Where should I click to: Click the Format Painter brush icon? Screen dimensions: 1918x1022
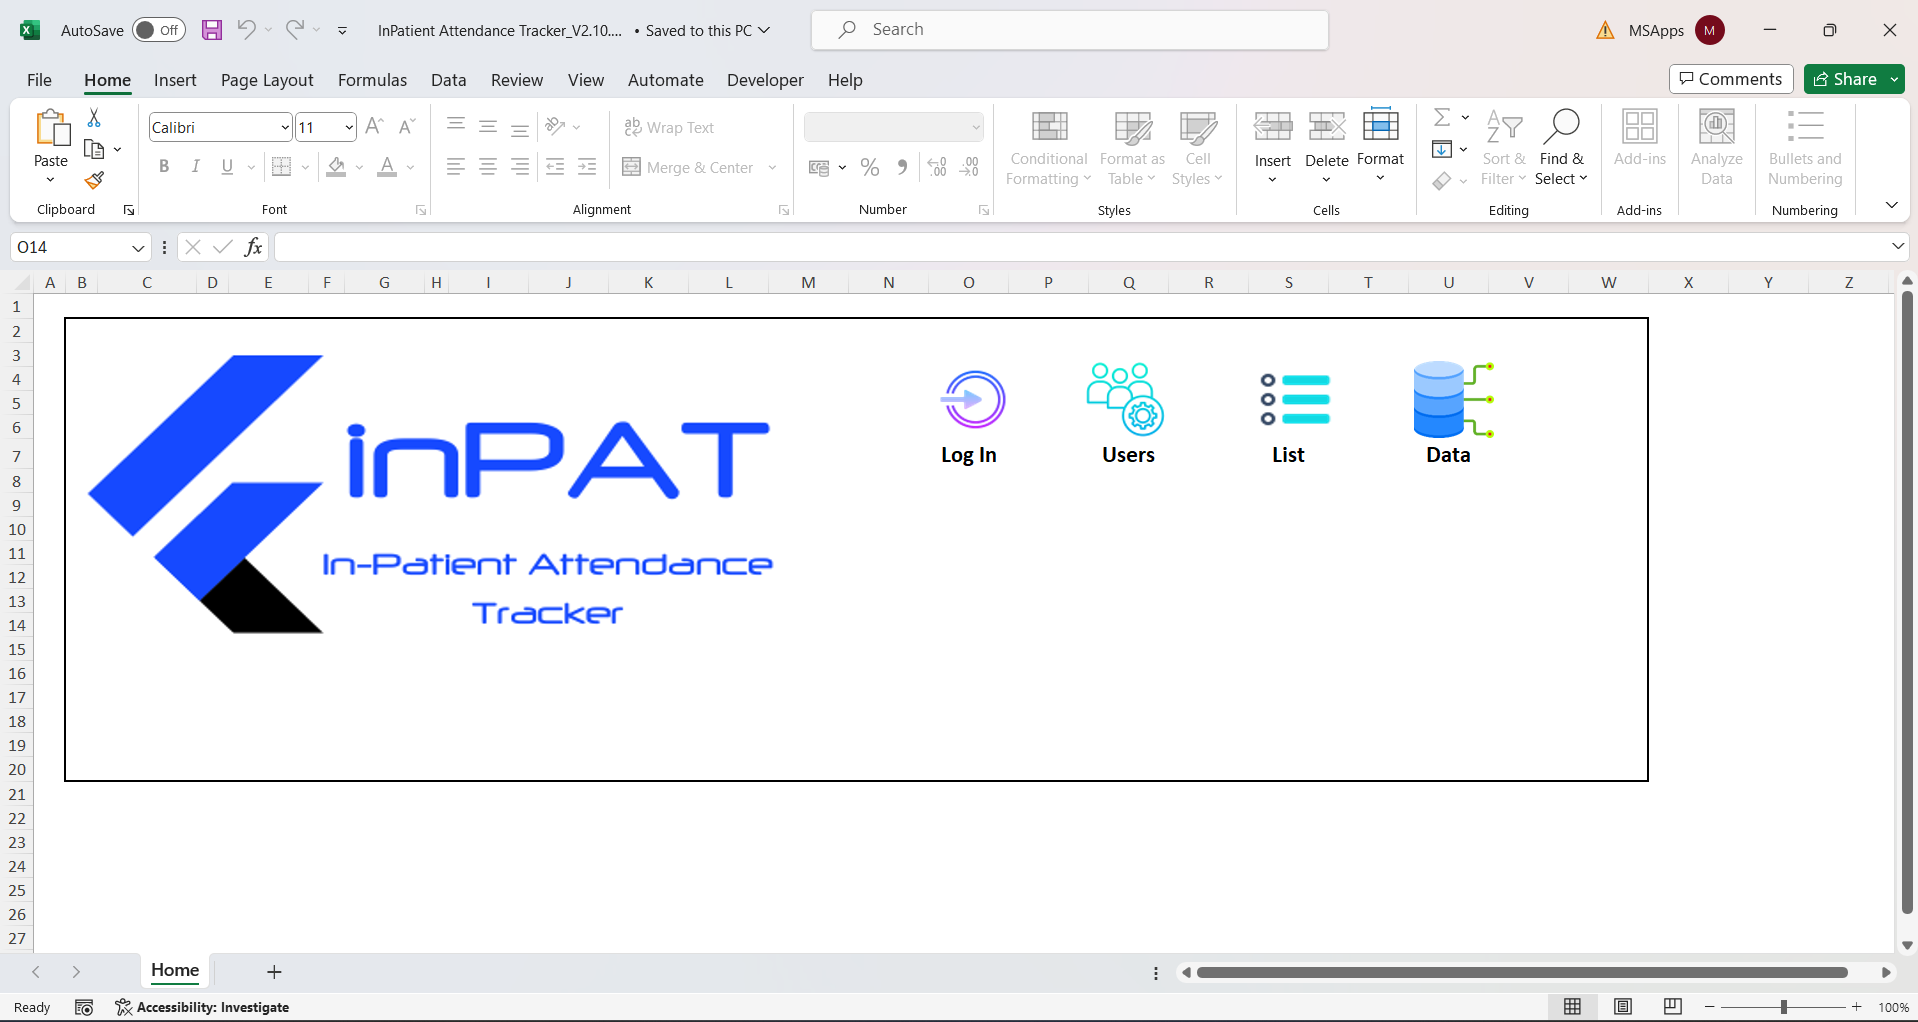(x=94, y=180)
